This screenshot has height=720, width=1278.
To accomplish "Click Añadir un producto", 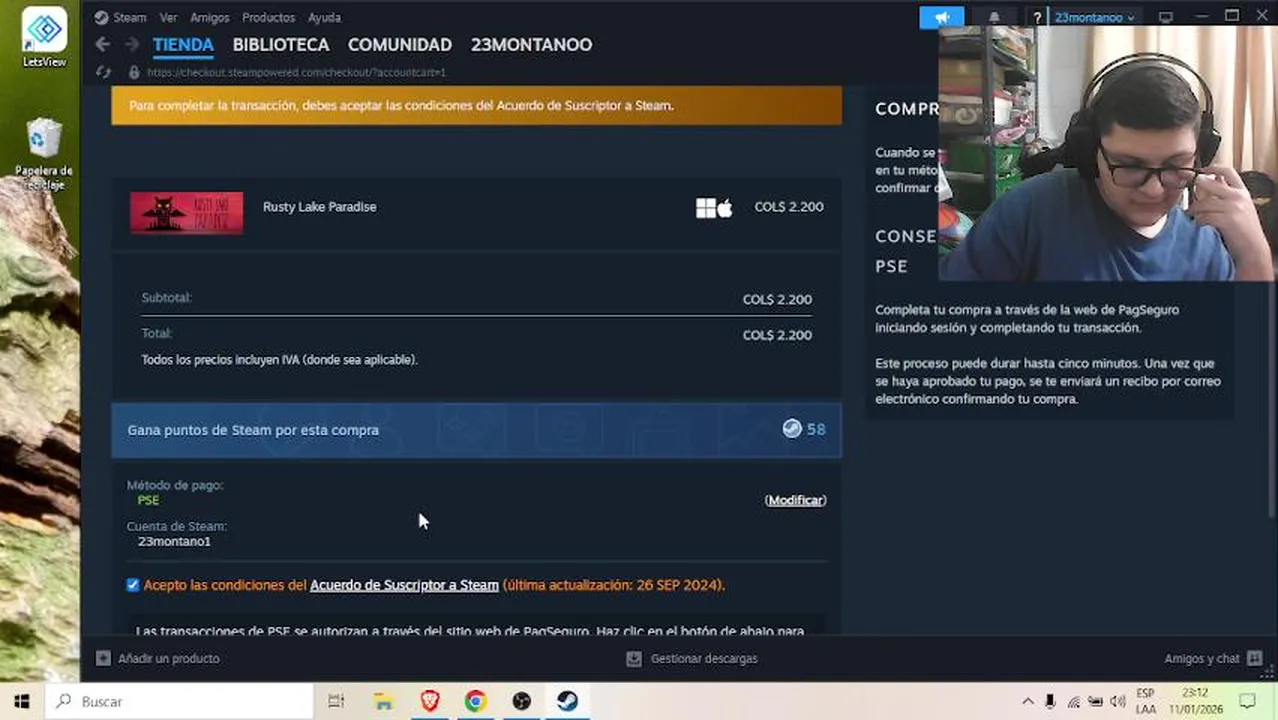I will tap(169, 659).
